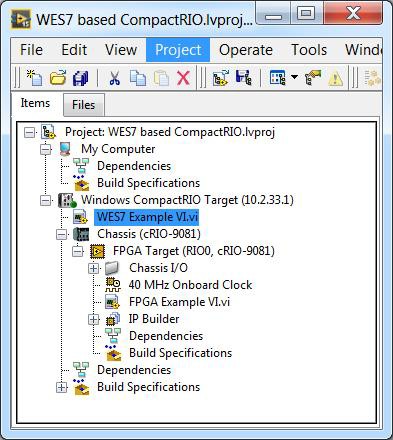The height and width of the screenshot is (440, 393).
Task: Click the FPGA Target chip icon
Action: coord(97,251)
